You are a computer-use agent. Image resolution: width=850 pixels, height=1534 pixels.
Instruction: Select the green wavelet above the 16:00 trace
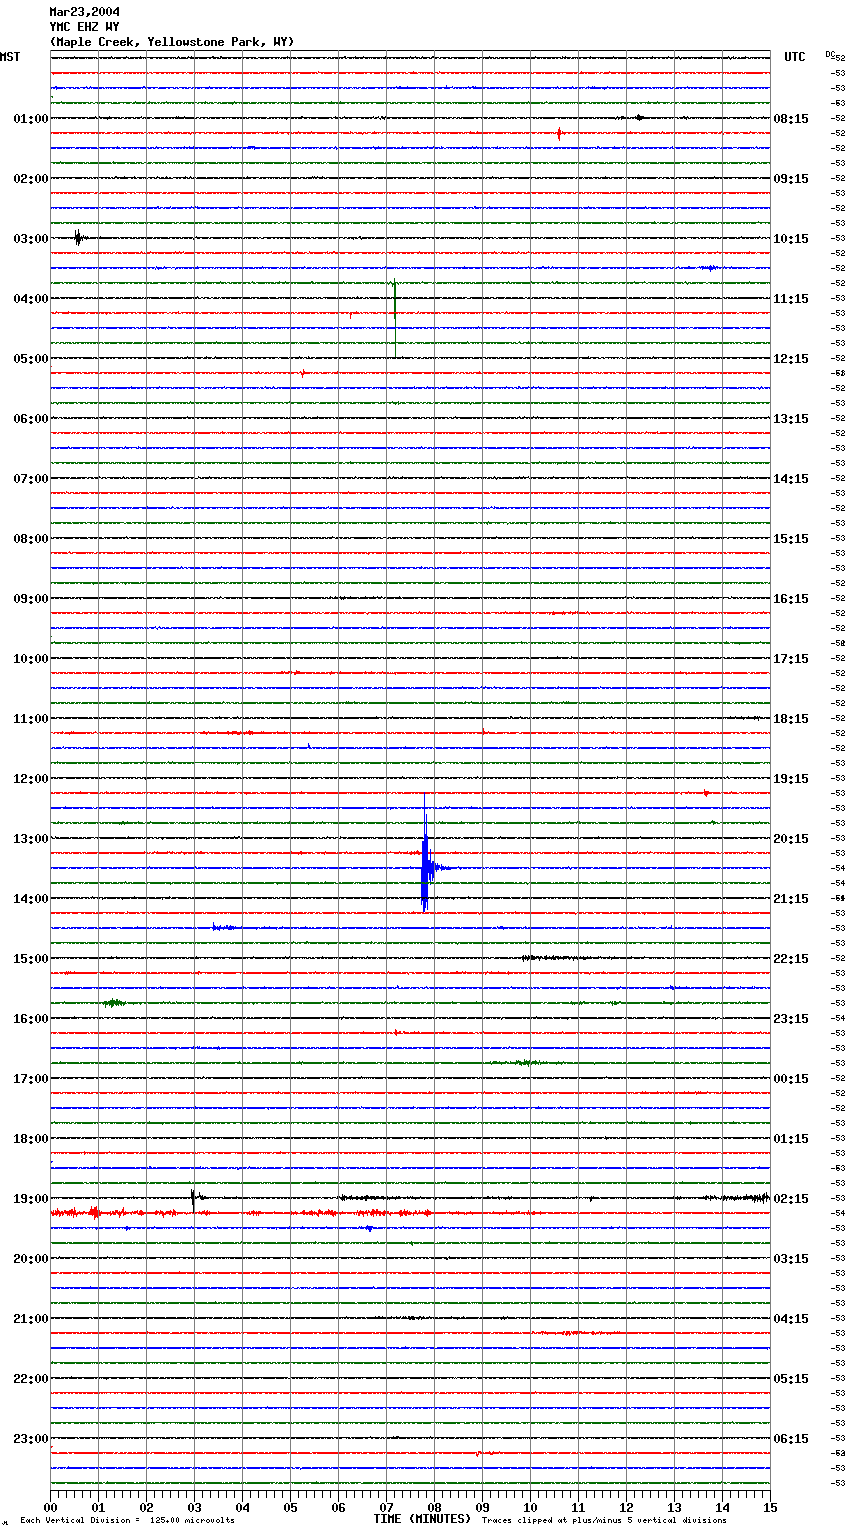(x=114, y=1002)
